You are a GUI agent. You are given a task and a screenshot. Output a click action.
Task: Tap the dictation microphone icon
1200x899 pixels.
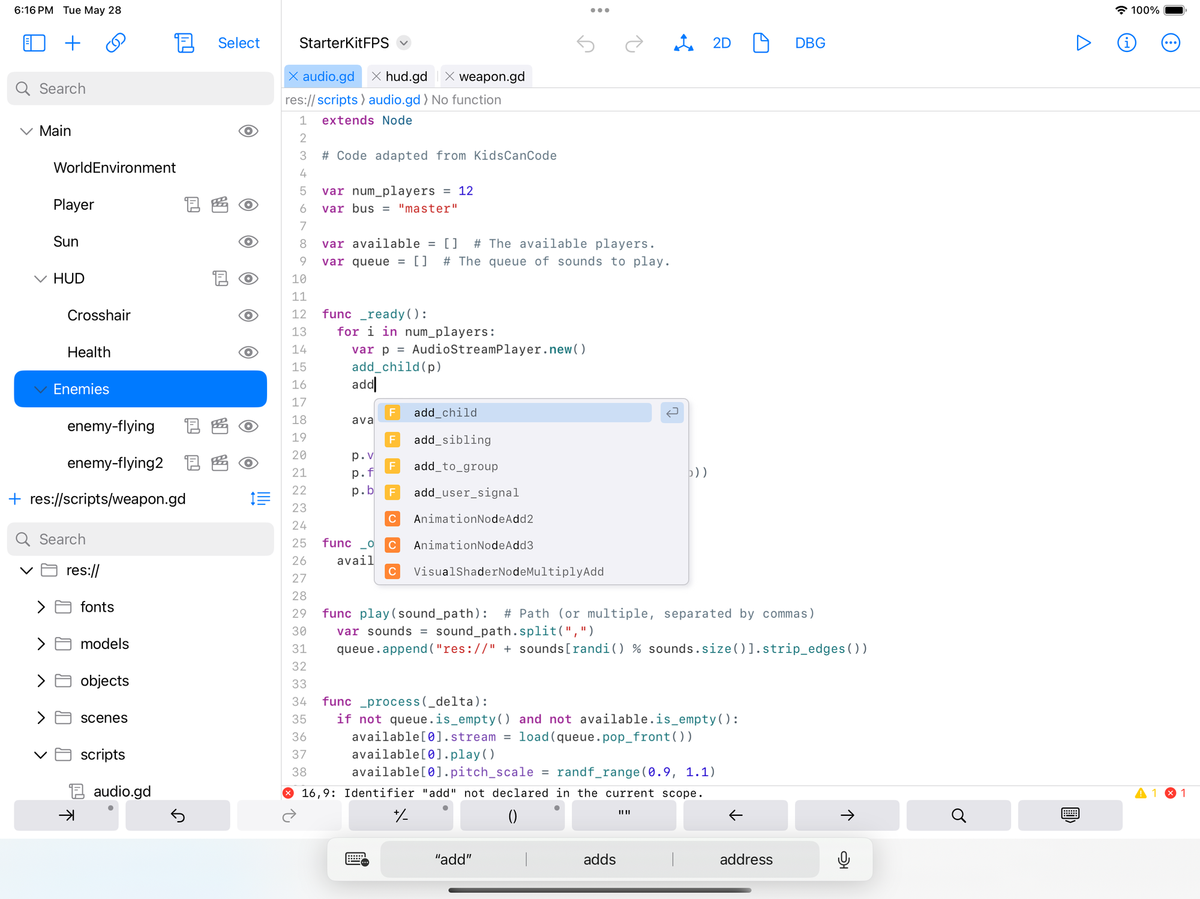(843, 858)
